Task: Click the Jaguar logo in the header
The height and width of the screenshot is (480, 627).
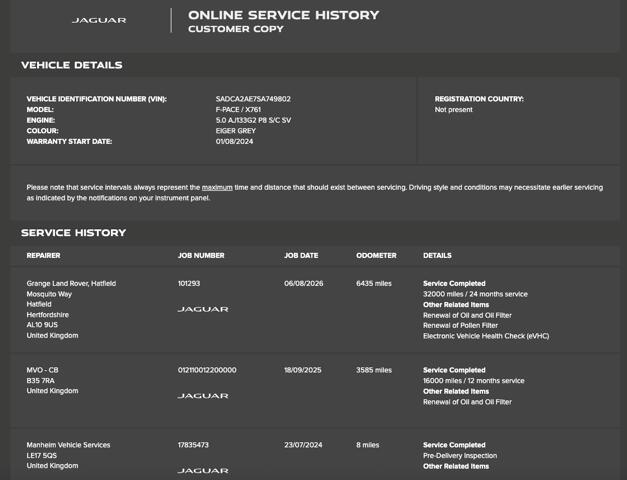Action: pos(99,20)
